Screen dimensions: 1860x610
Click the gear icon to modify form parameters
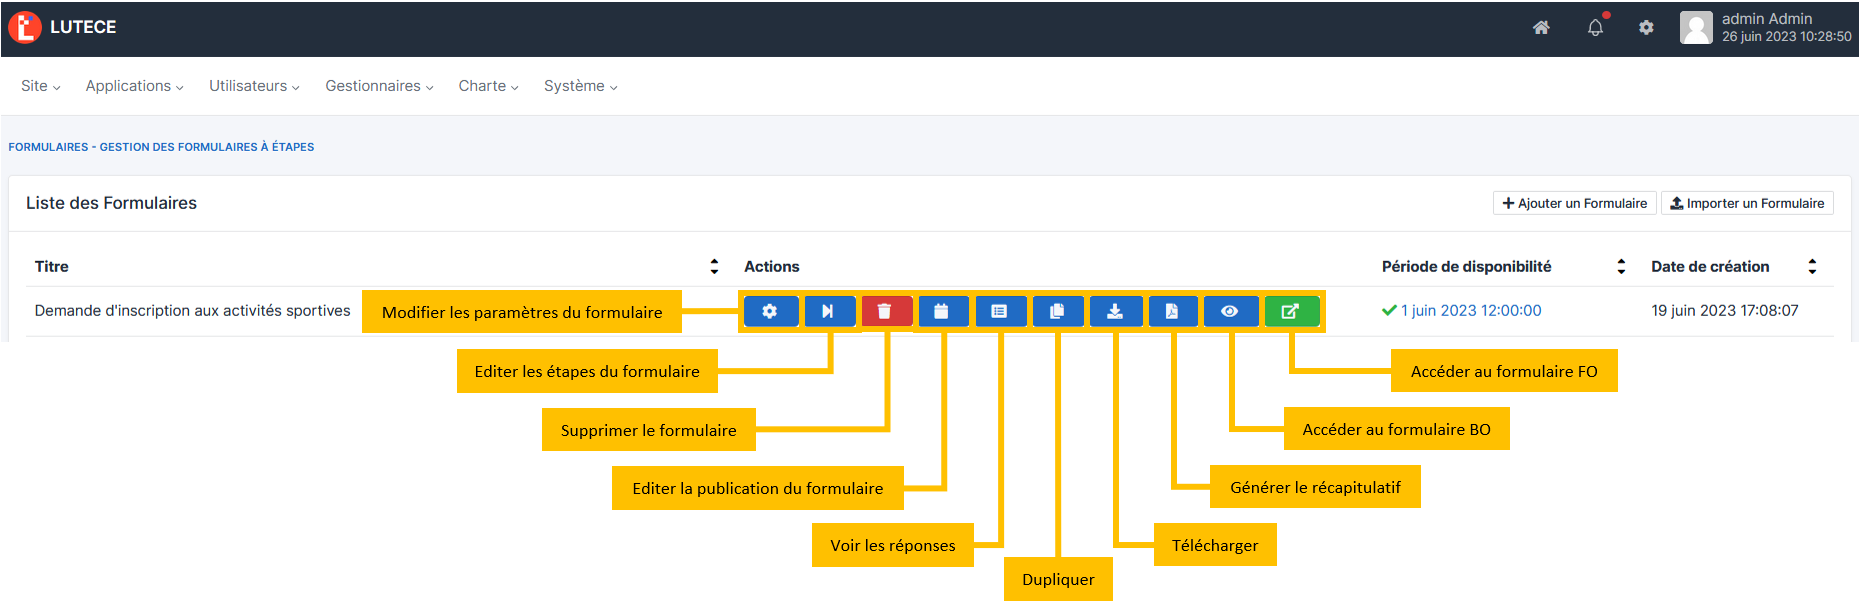770,311
